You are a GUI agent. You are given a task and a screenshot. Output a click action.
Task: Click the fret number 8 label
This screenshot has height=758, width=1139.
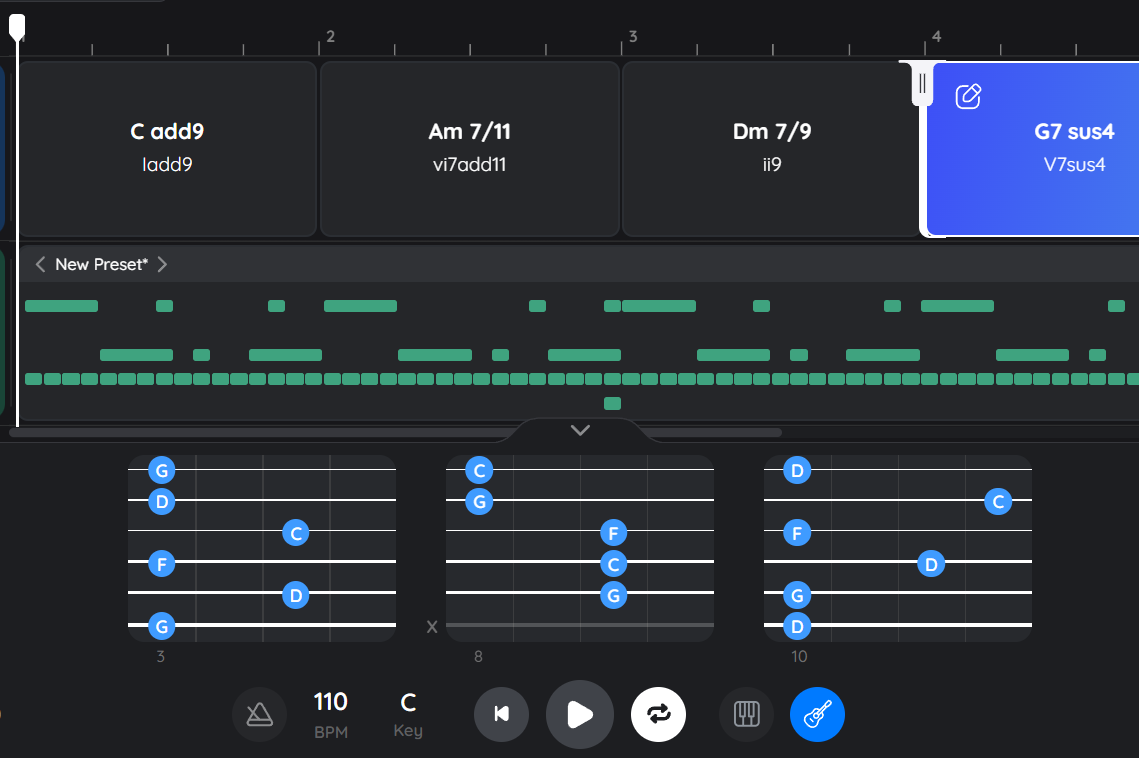pyautogui.click(x=478, y=657)
